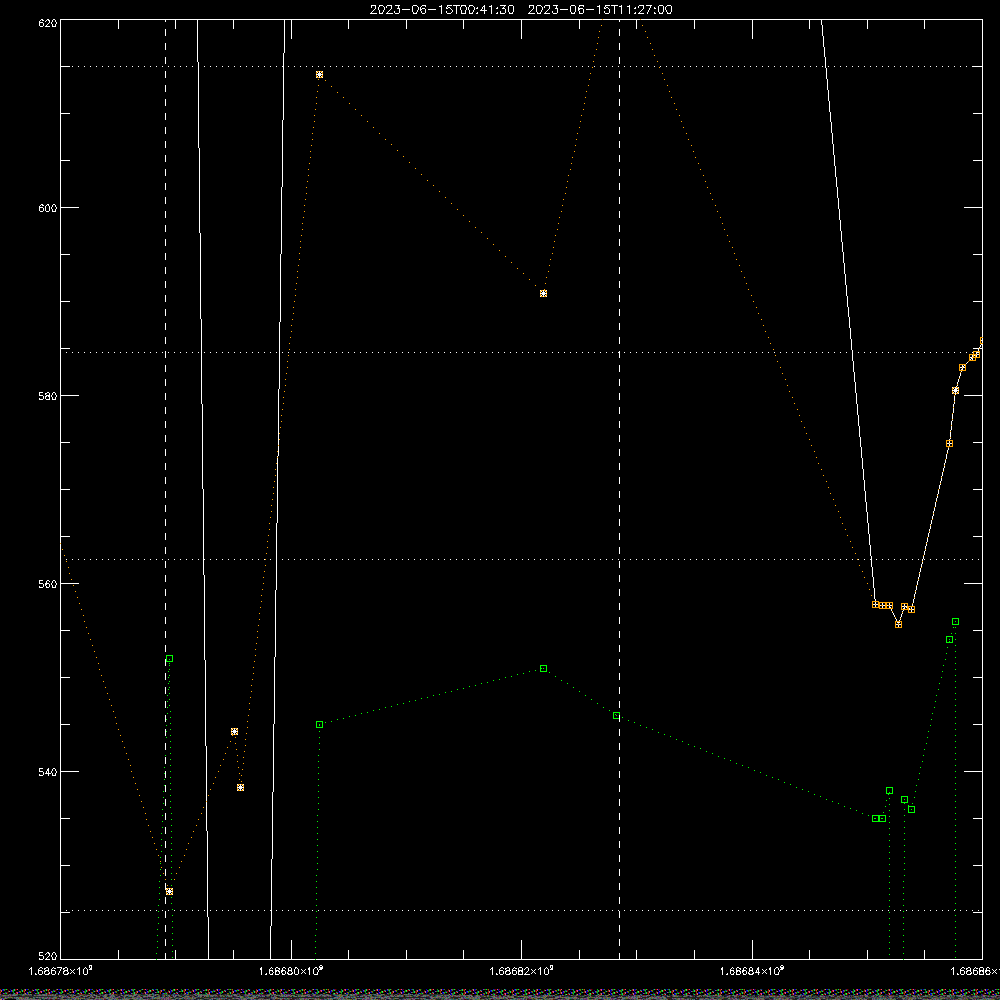This screenshot has height=1000, width=1000.
Task: Pick the orange marker near 580.5 on white curve
Action: point(955,390)
